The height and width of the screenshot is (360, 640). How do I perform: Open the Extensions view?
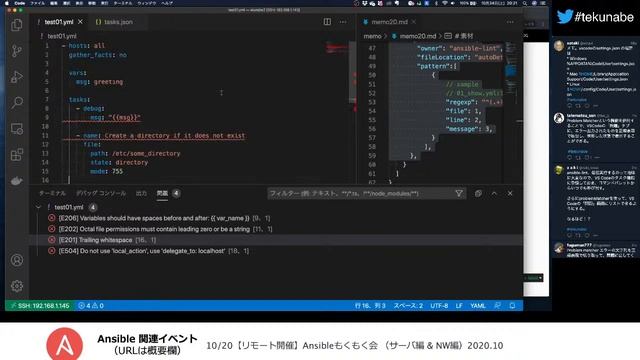tap(17, 155)
